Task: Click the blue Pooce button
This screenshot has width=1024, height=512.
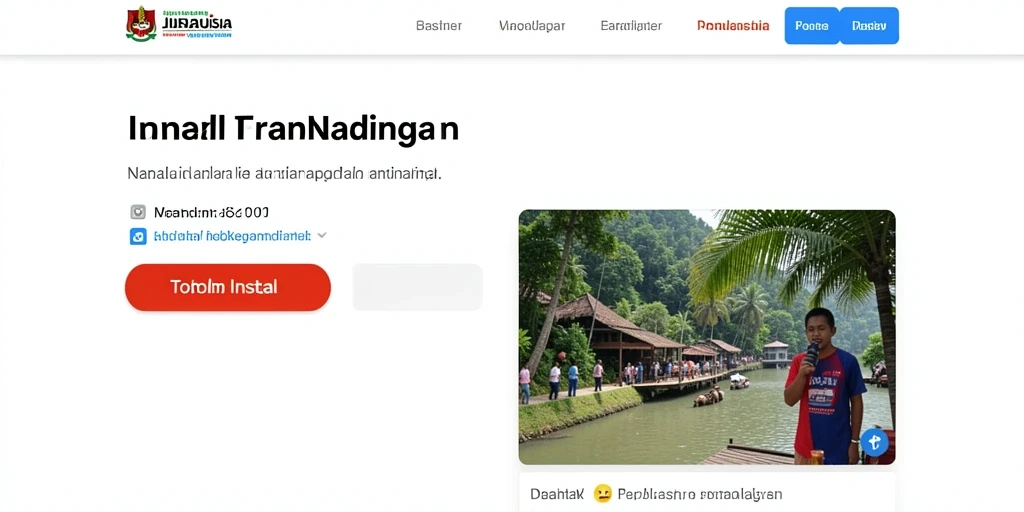Action: point(812,25)
